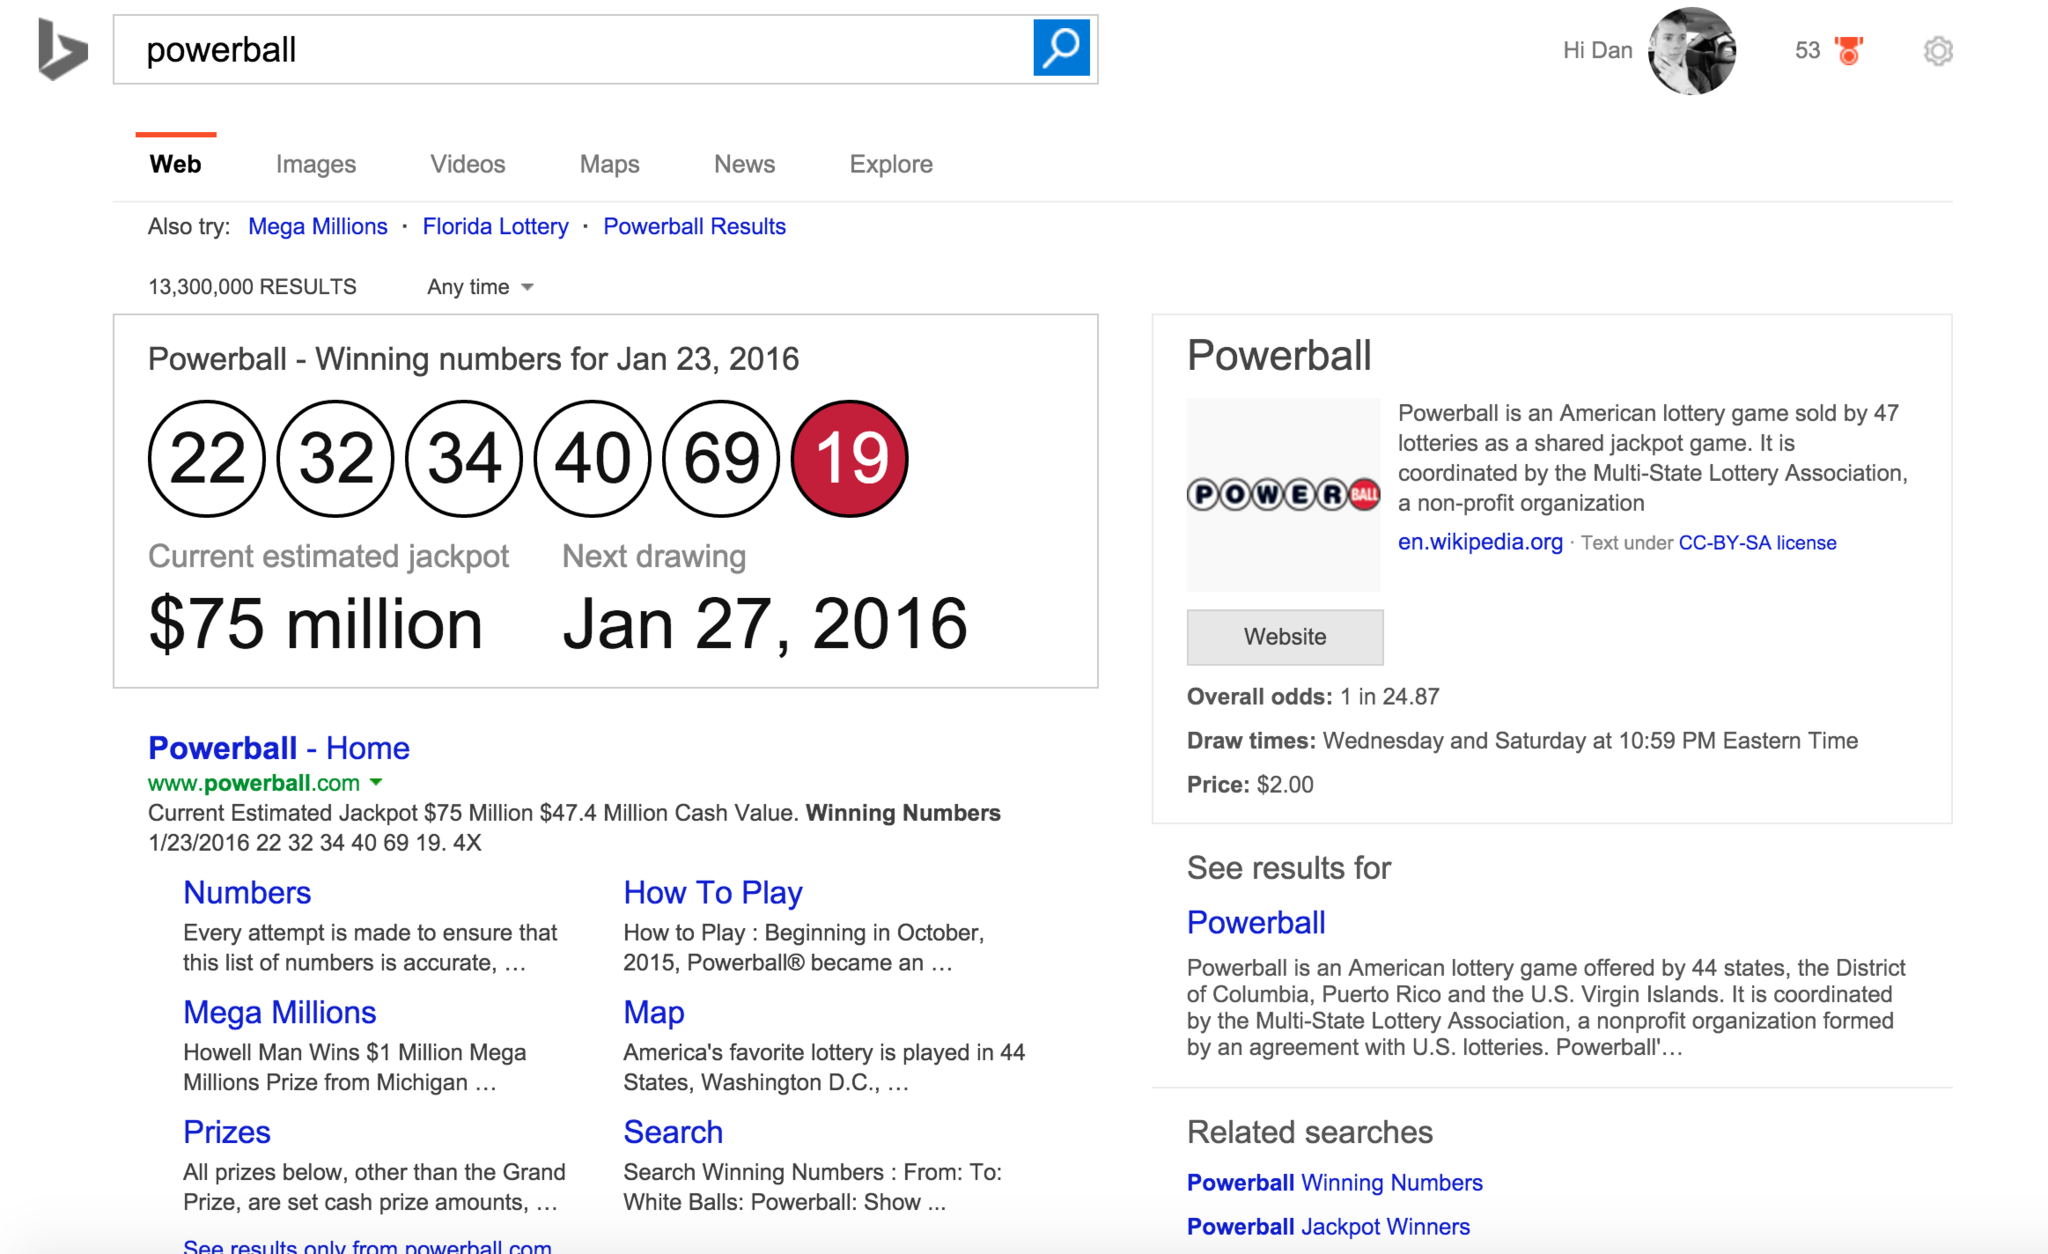Click the Bing logo icon
The image size is (2048, 1254).
click(62, 49)
